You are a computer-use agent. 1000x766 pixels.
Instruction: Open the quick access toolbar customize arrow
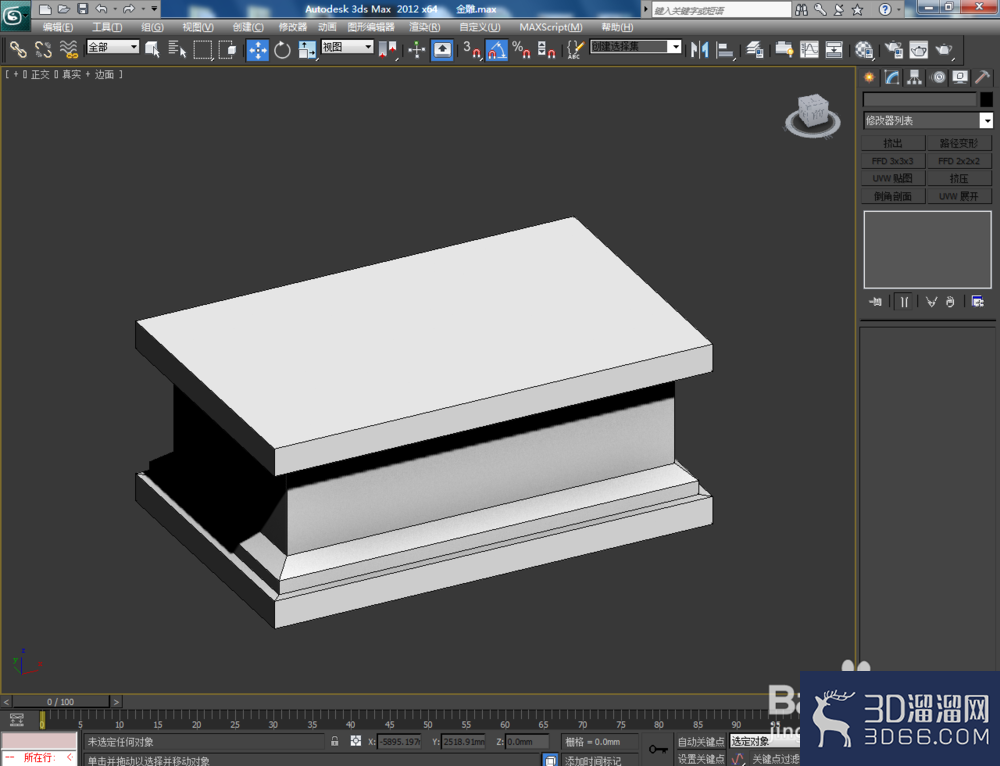pyautogui.click(x=154, y=9)
